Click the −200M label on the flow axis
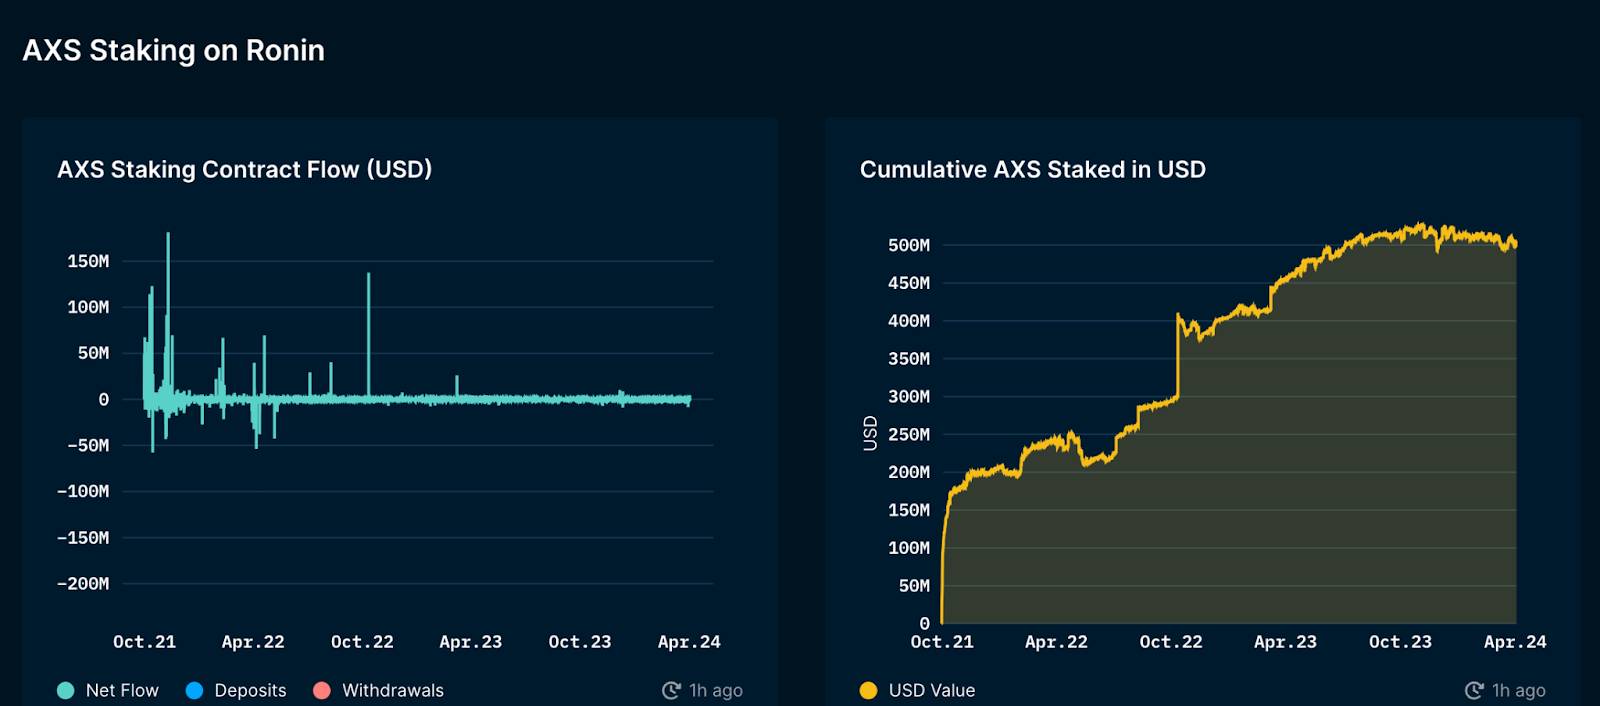The width and height of the screenshot is (1600, 706). 83,584
